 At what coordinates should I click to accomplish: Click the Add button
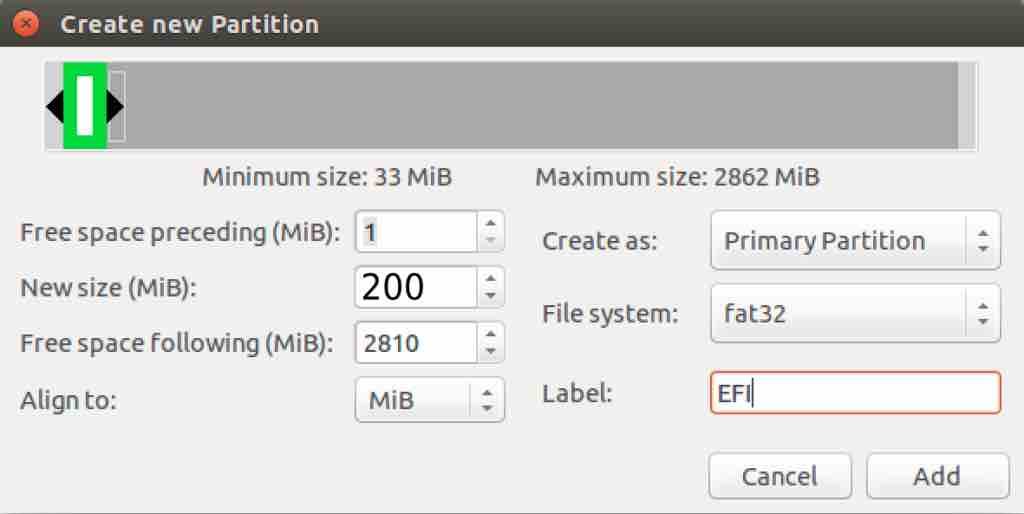click(937, 476)
